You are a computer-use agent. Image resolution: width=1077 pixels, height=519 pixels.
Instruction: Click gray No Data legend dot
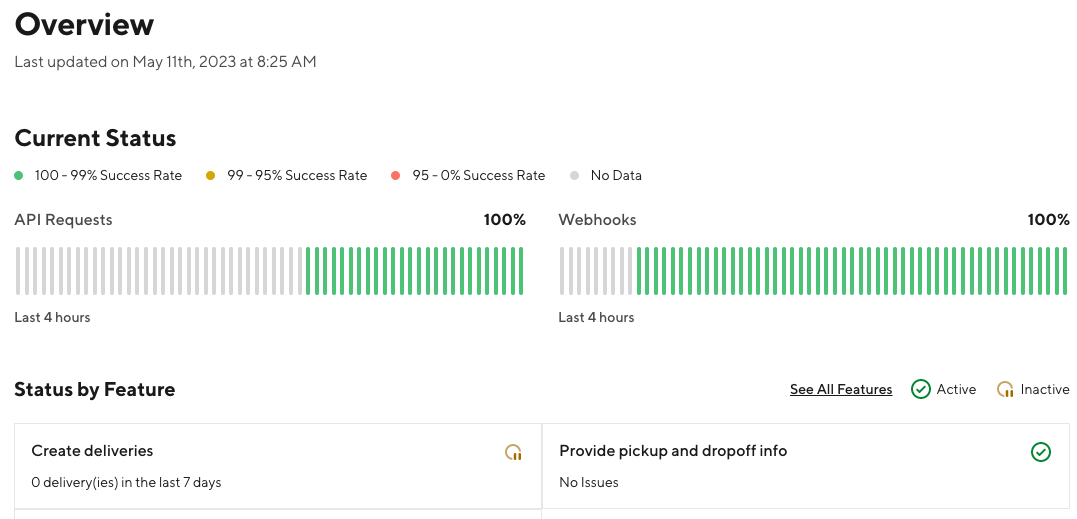[x=574, y=176]
